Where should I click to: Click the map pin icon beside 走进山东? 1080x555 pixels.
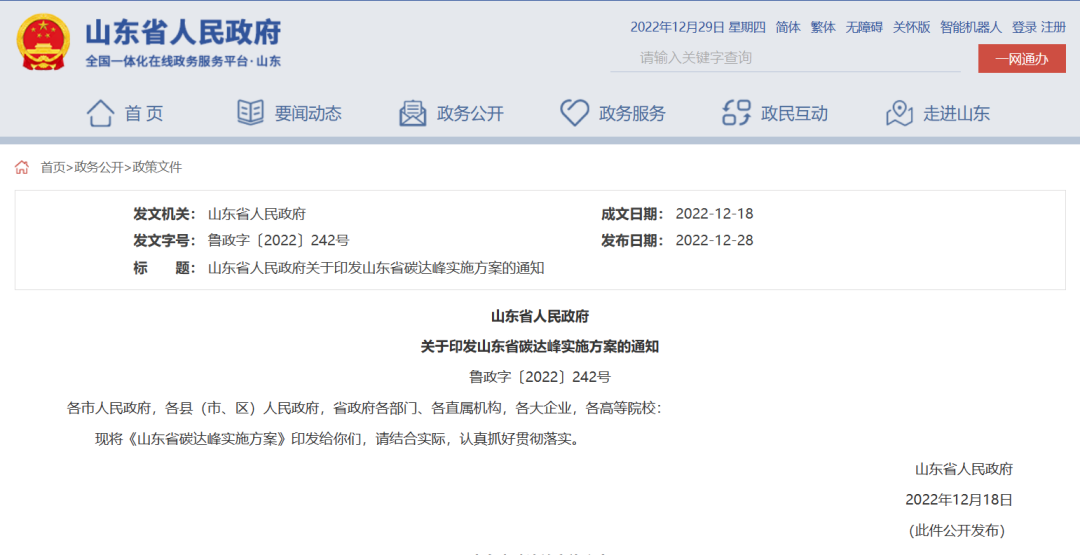pyautogui.click(x=899, y=113)
